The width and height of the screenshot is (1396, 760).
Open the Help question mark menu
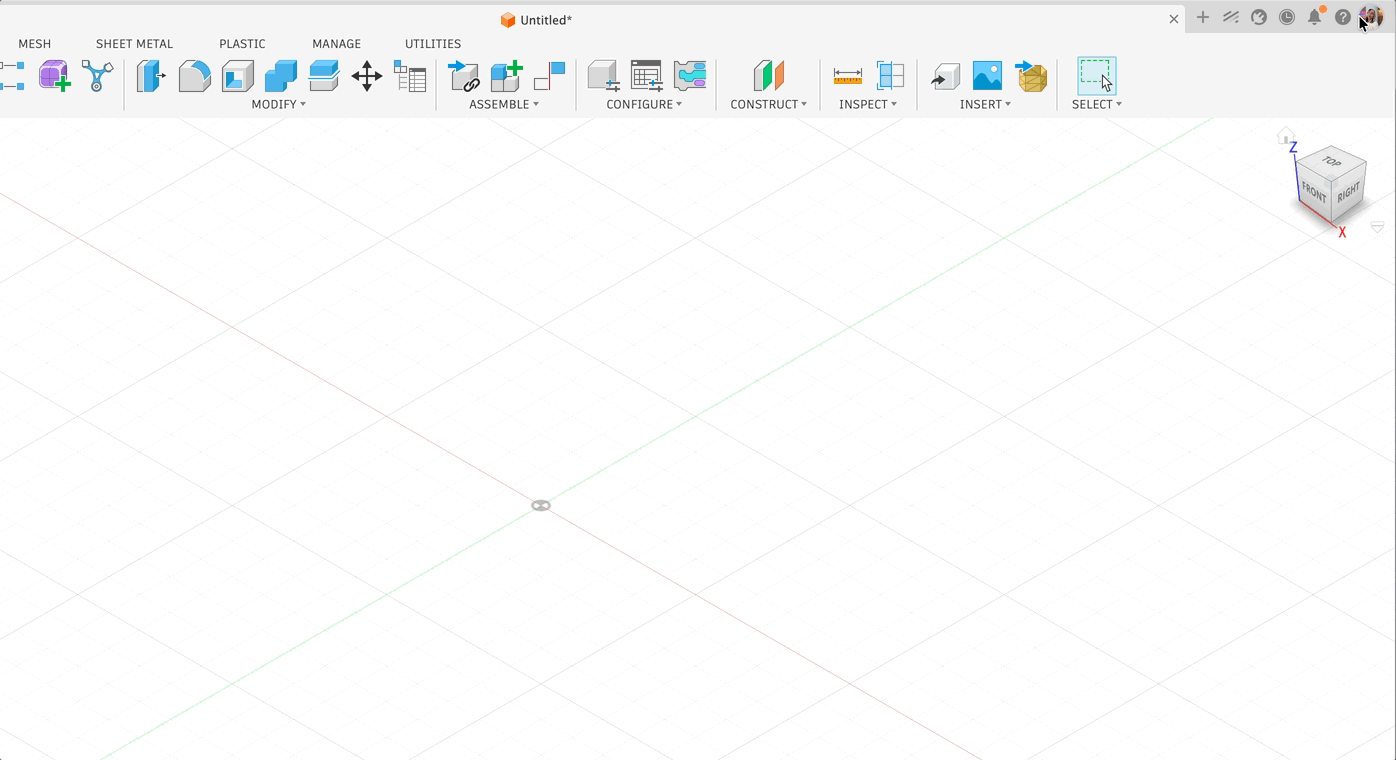(x=1343, y=17)
